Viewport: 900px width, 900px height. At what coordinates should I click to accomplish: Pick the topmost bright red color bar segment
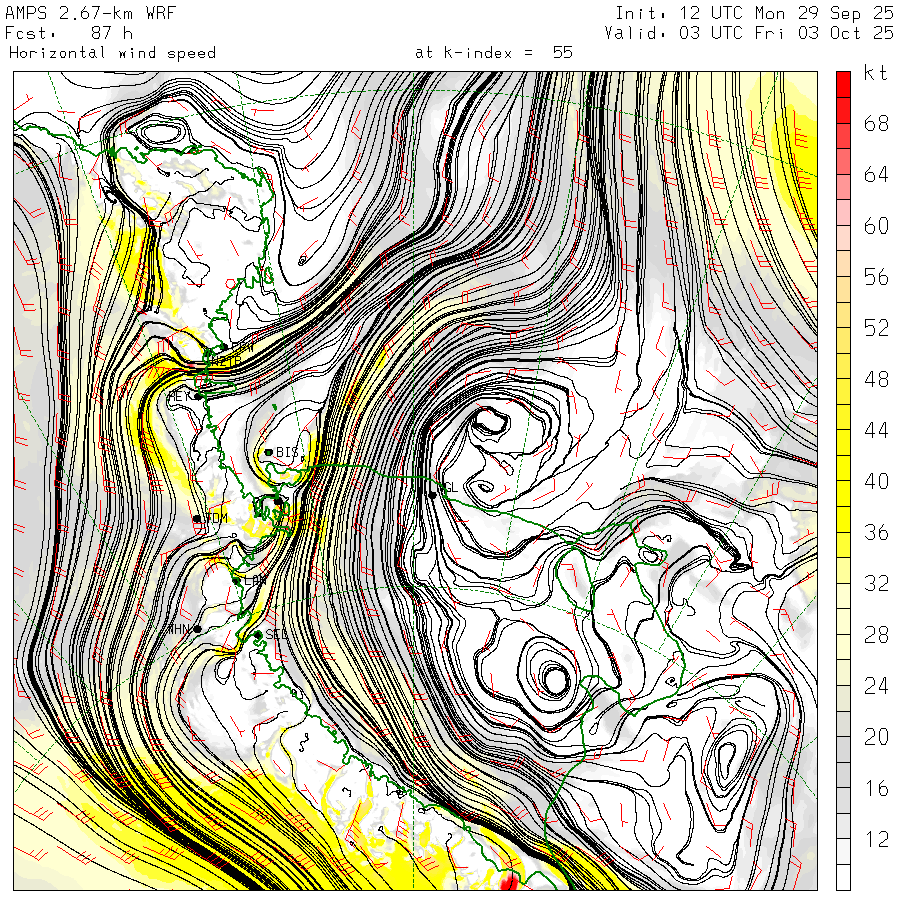pyautogui.click(x=843, y=85)
